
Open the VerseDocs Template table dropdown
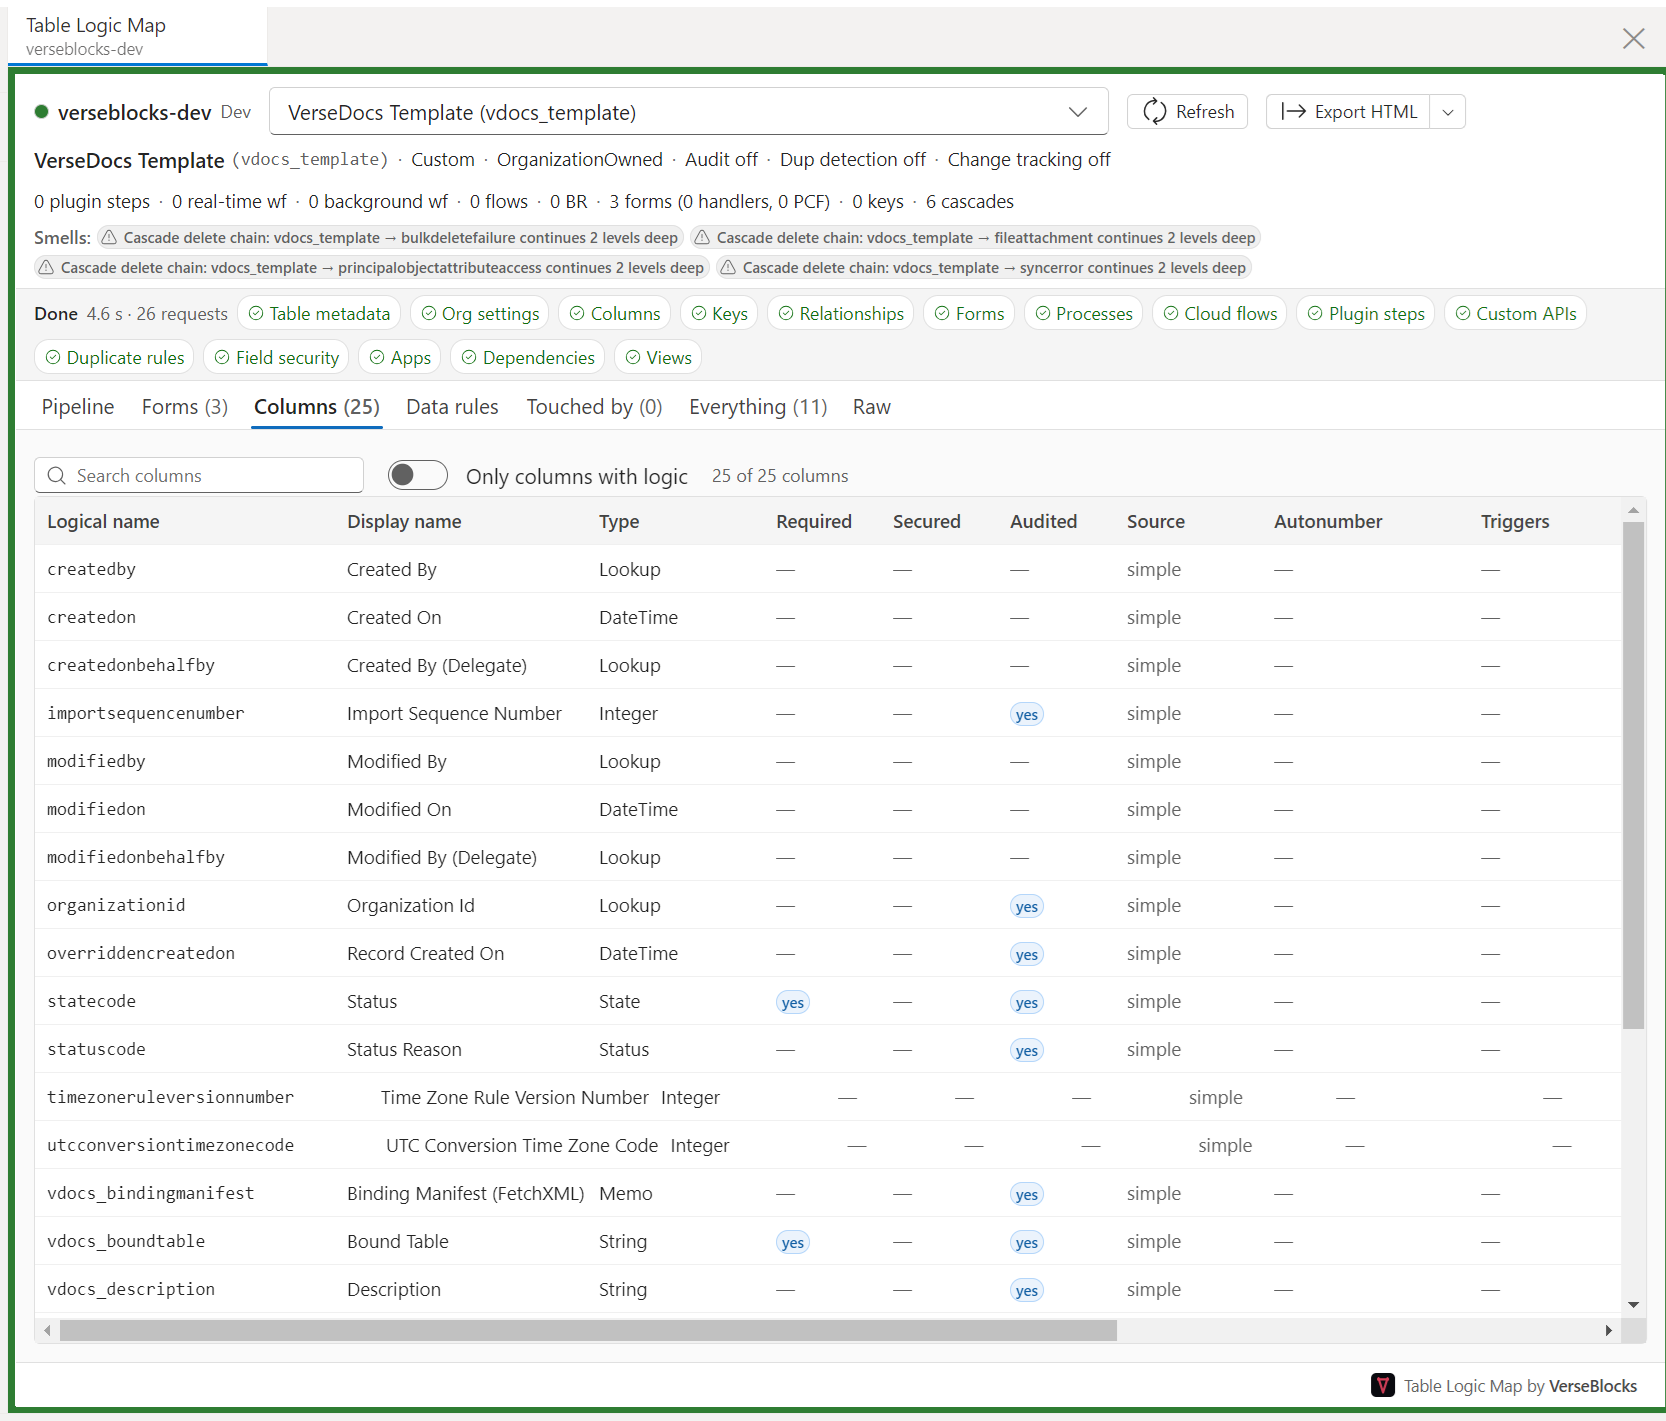(x=688, y=112)
